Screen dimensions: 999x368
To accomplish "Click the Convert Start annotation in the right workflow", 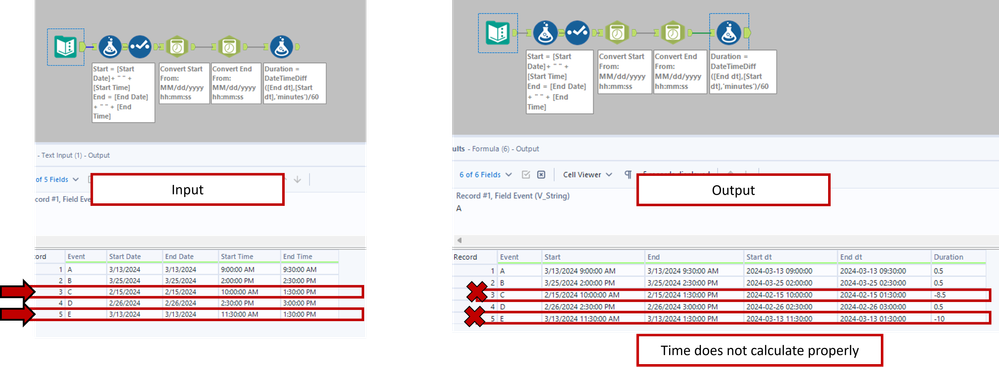I will click(x=625, y=71).
